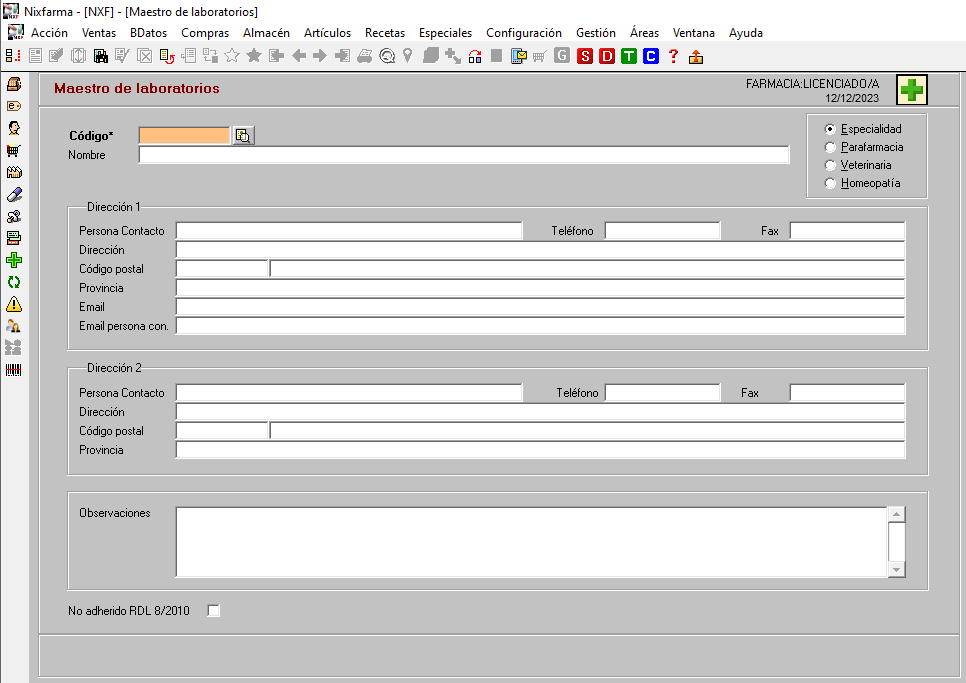Click Persona Contacto field in Dirección 1
The height and width of the screenshot is (683, 966).
pyautogui.click(x=349, y=231)
